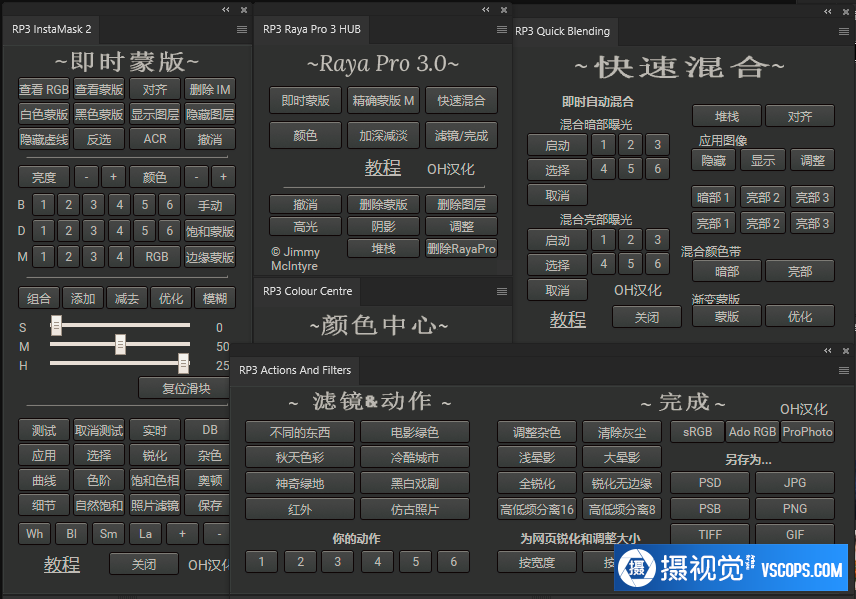Collapse the Actions And Filters panel double-arrow icon
The image size is (856, 599).
[828, 351]
